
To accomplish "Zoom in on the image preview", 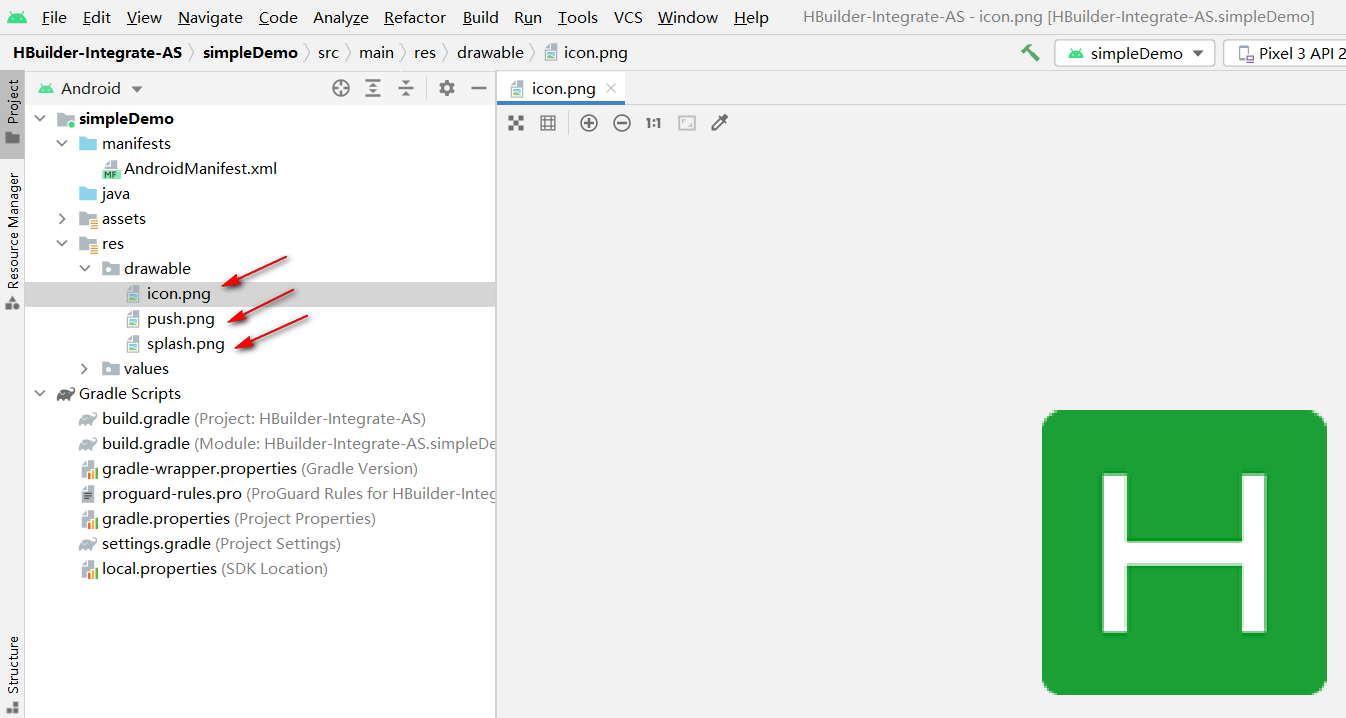I will [589, 123].
